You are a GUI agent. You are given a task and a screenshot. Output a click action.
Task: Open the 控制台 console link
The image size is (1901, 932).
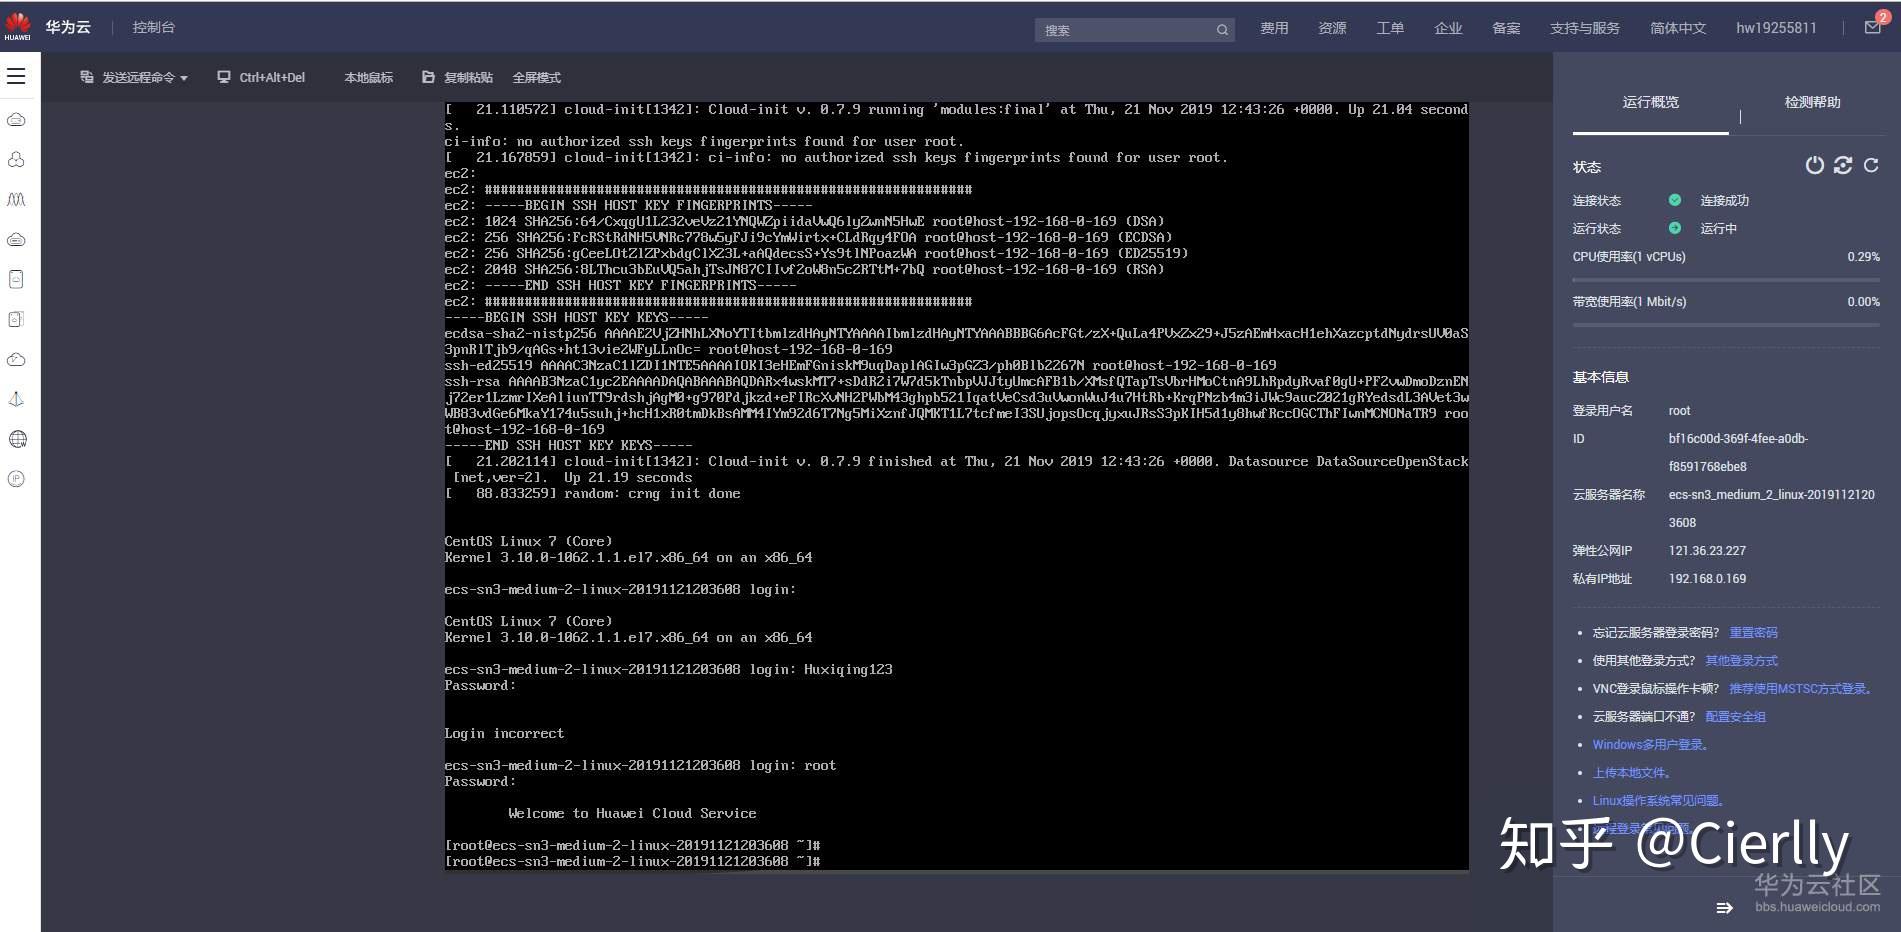pos(153,27)
